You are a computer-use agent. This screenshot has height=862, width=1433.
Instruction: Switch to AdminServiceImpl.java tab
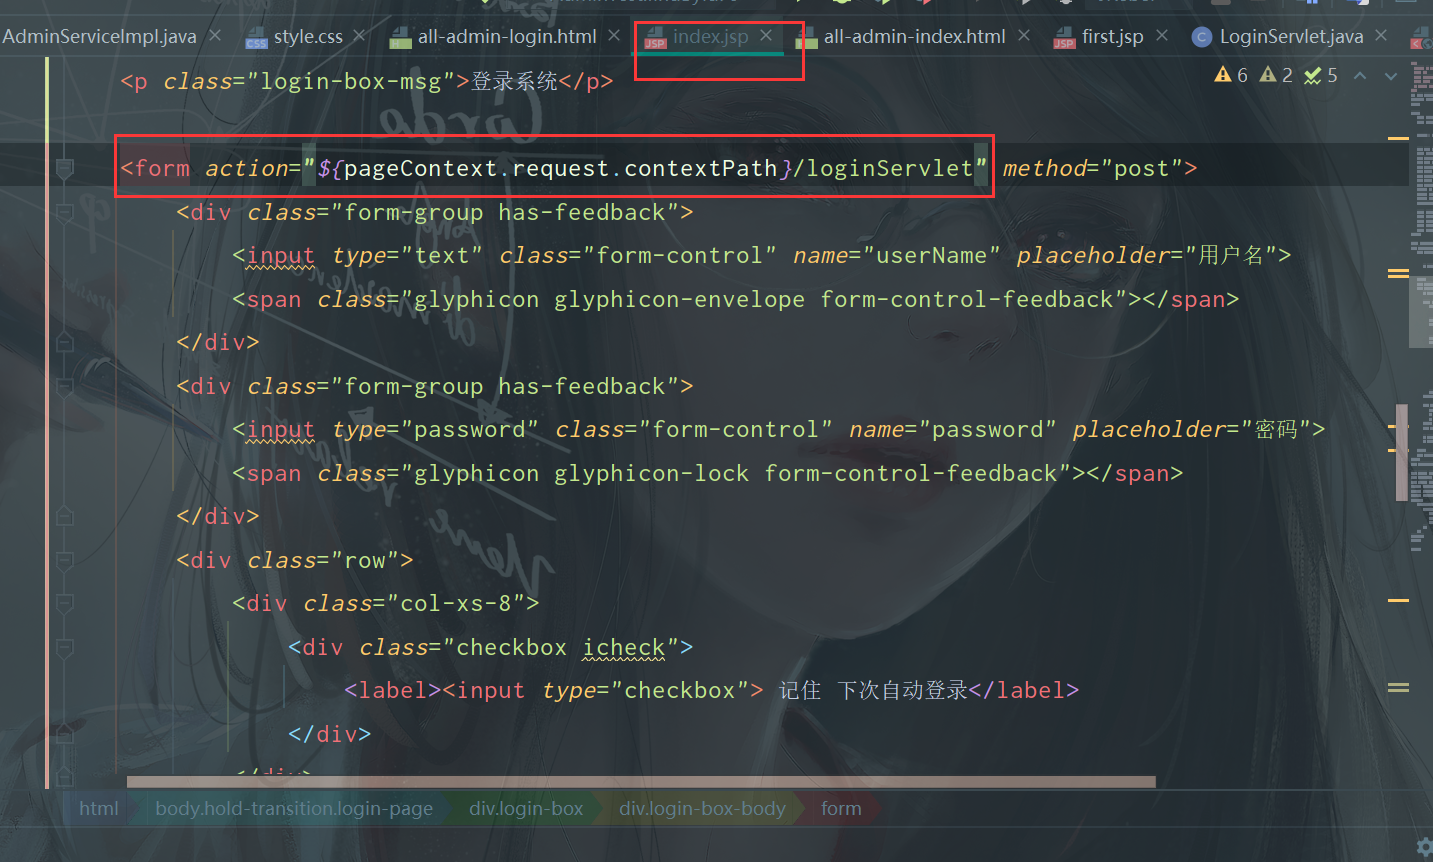click(99, 37)
